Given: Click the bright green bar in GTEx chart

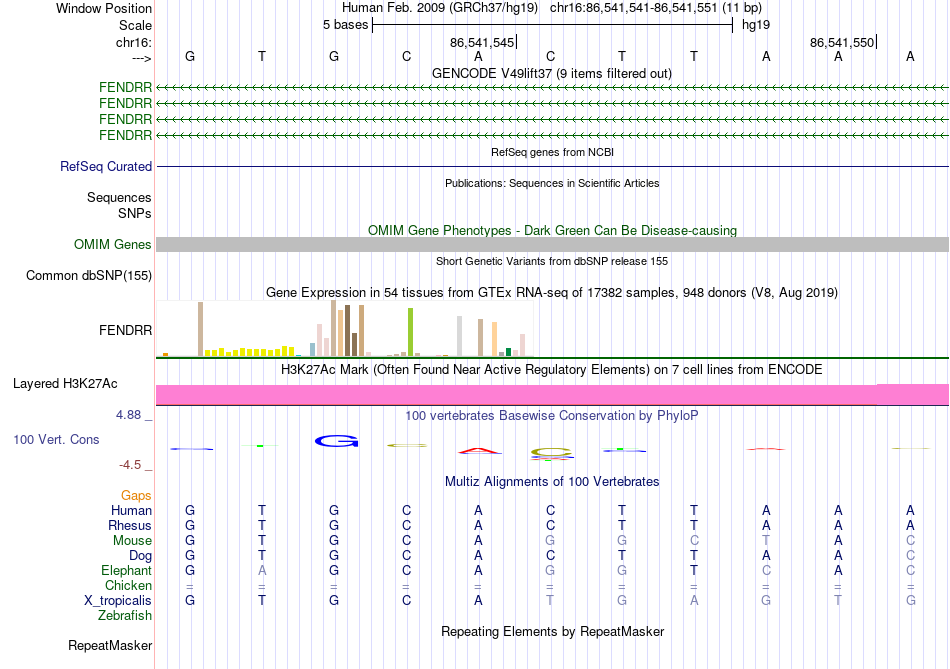Looking at the screenshot, I should click(x=410, y=332).
